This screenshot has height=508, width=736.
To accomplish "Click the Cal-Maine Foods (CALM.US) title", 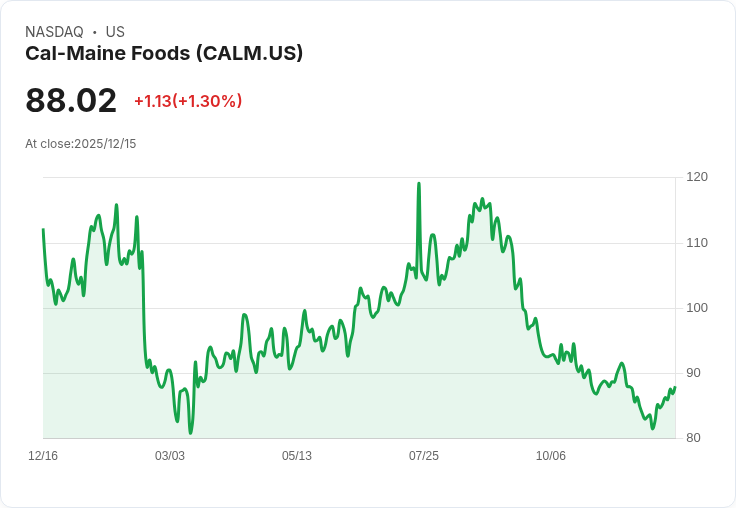I will pyautogui.click(x=164, y=54).
